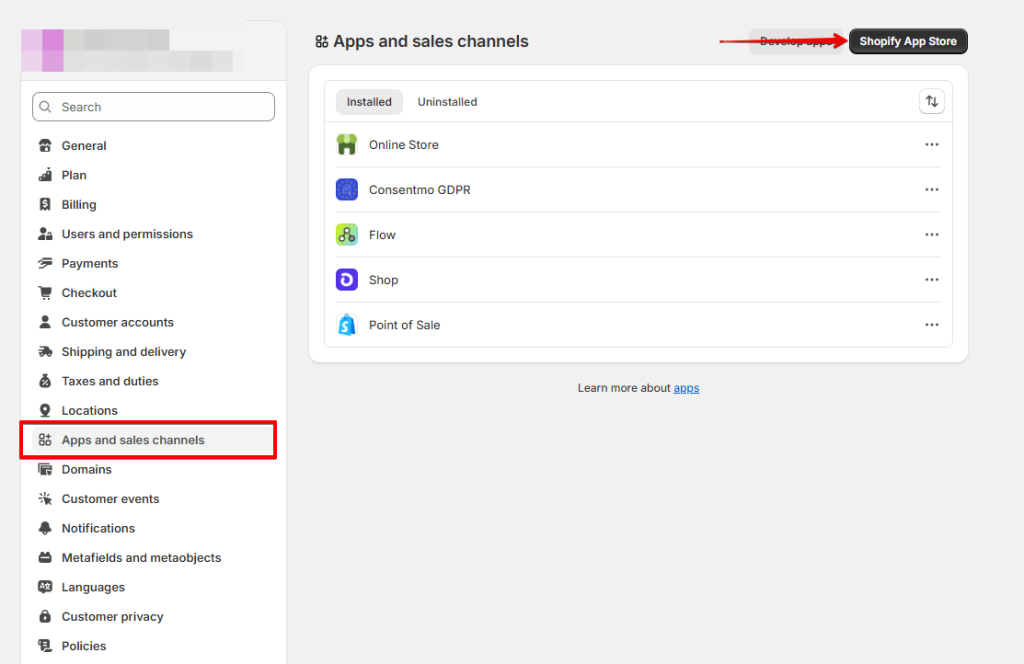Open the more options menu for Consentmo GDPR

point(932,189)
